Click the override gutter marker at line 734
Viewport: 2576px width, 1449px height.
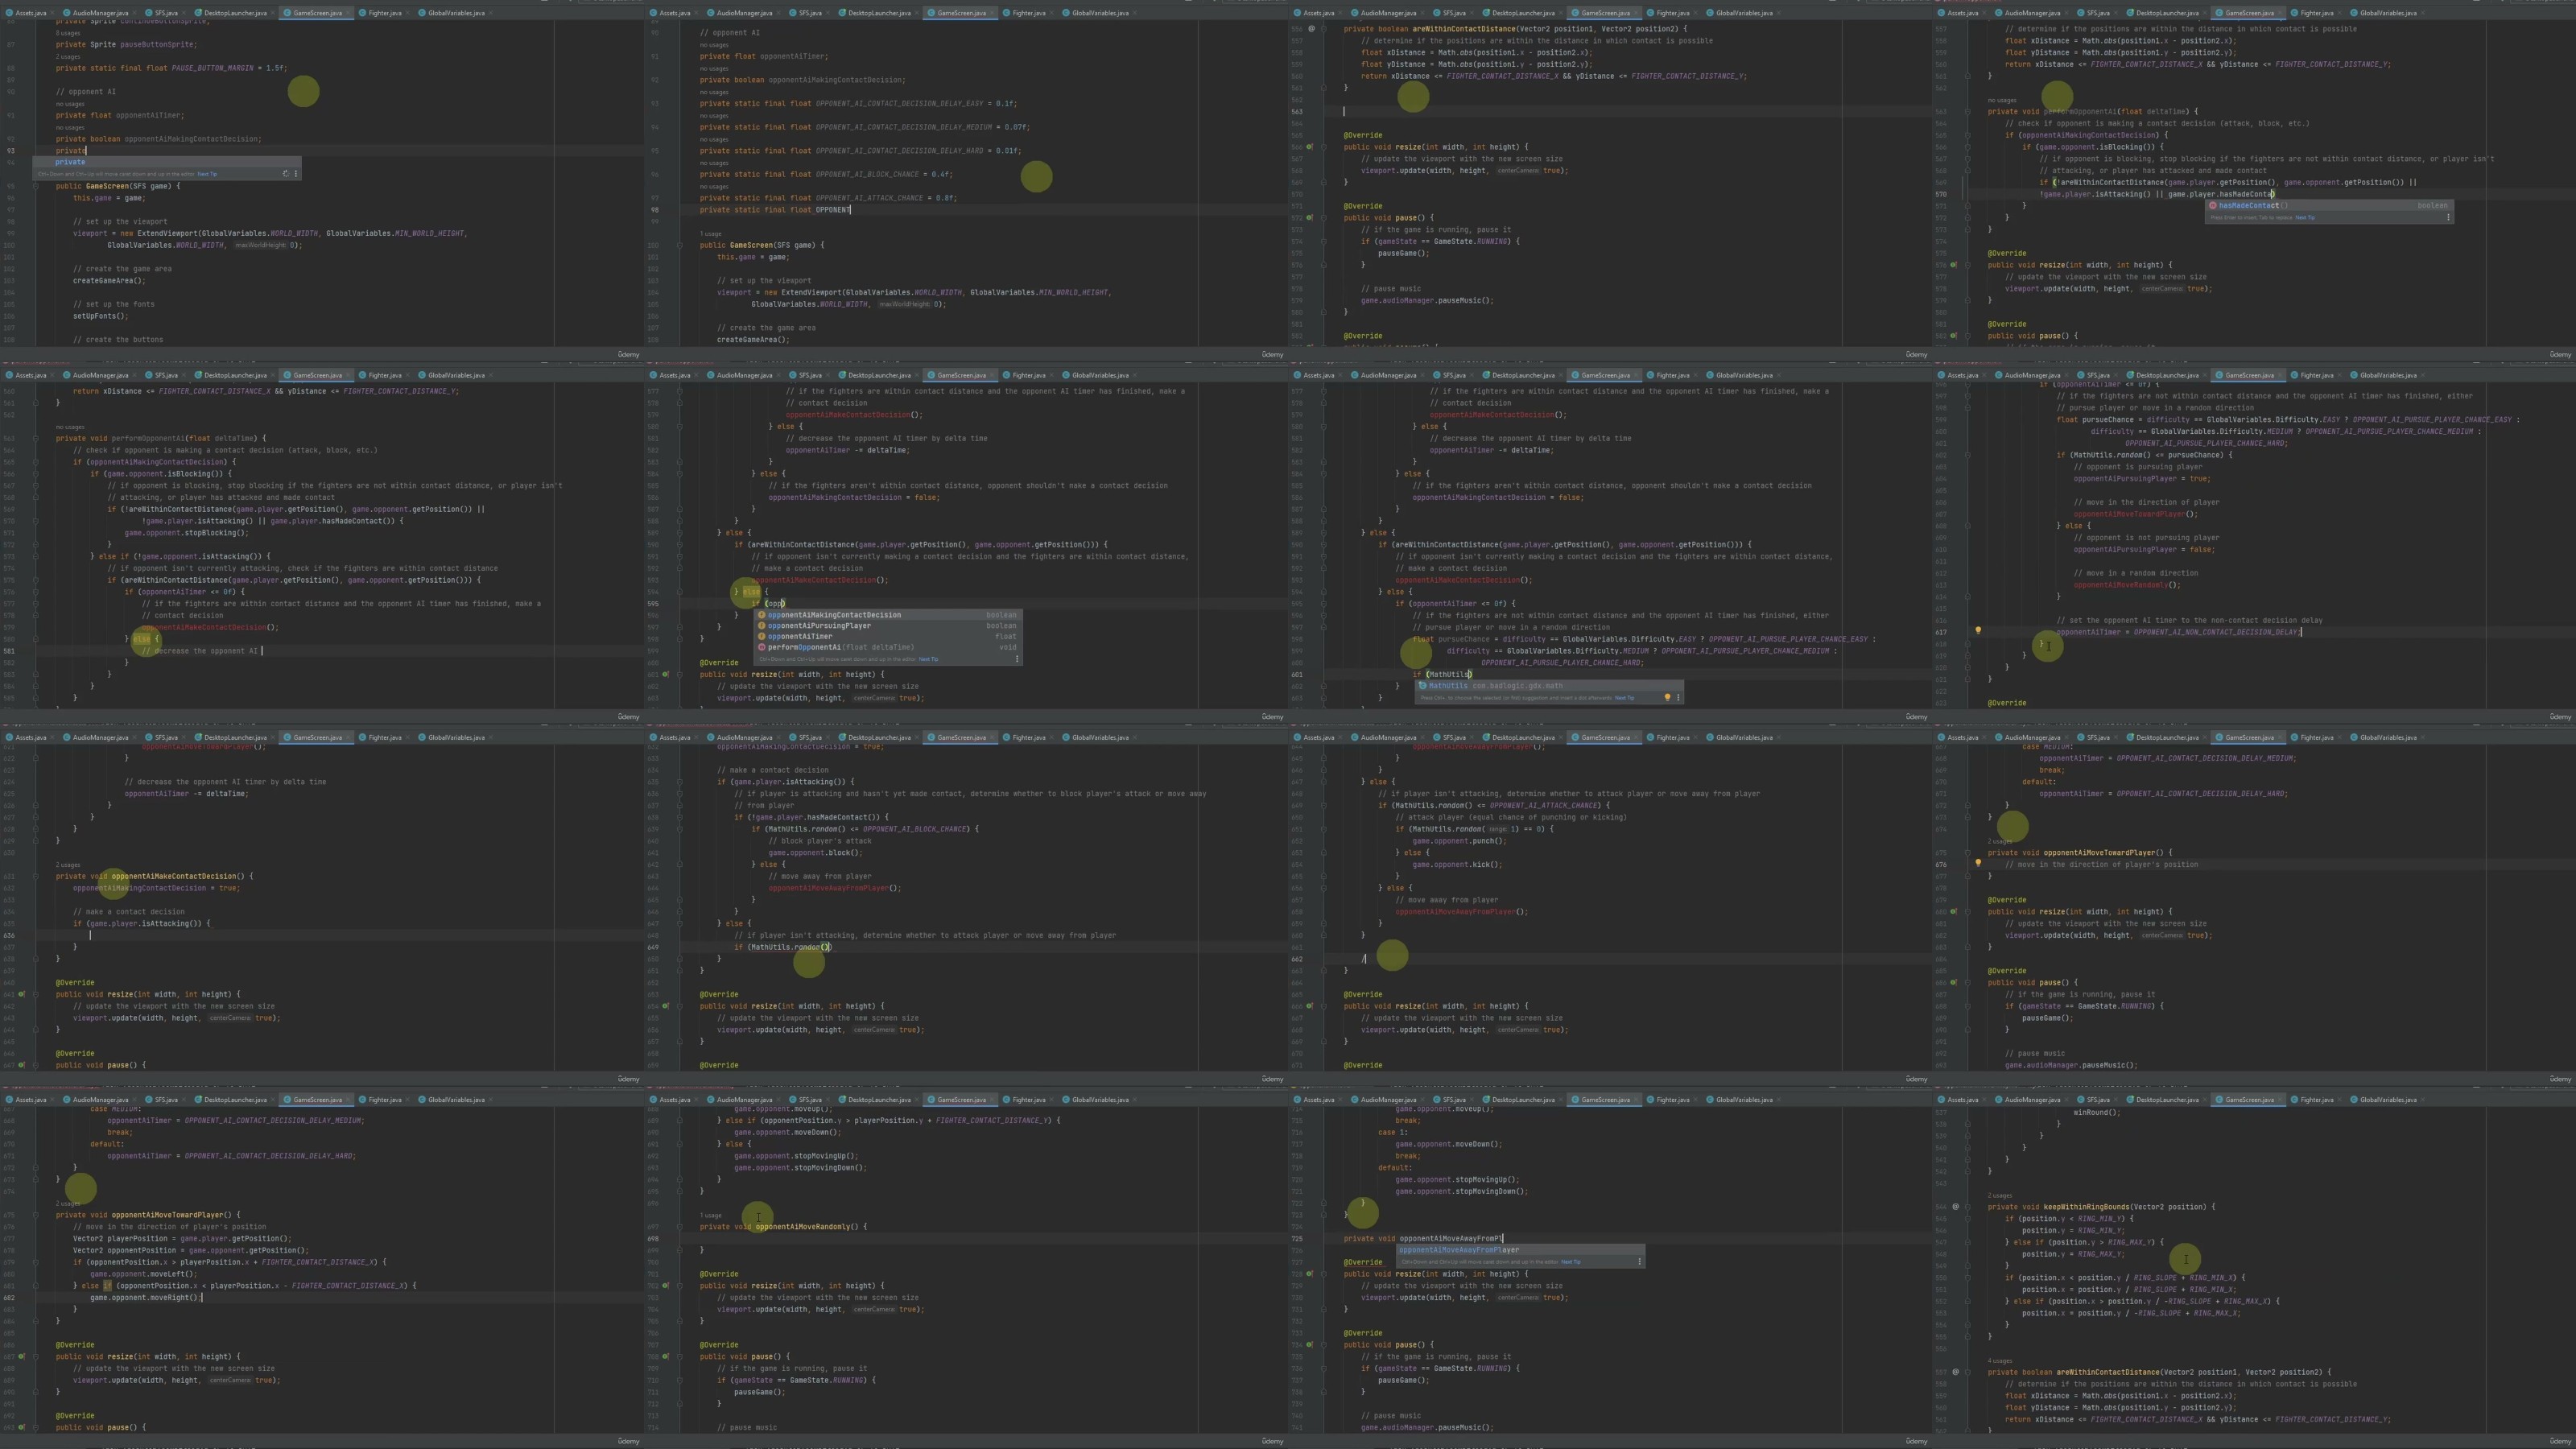click(1310, 1345)
